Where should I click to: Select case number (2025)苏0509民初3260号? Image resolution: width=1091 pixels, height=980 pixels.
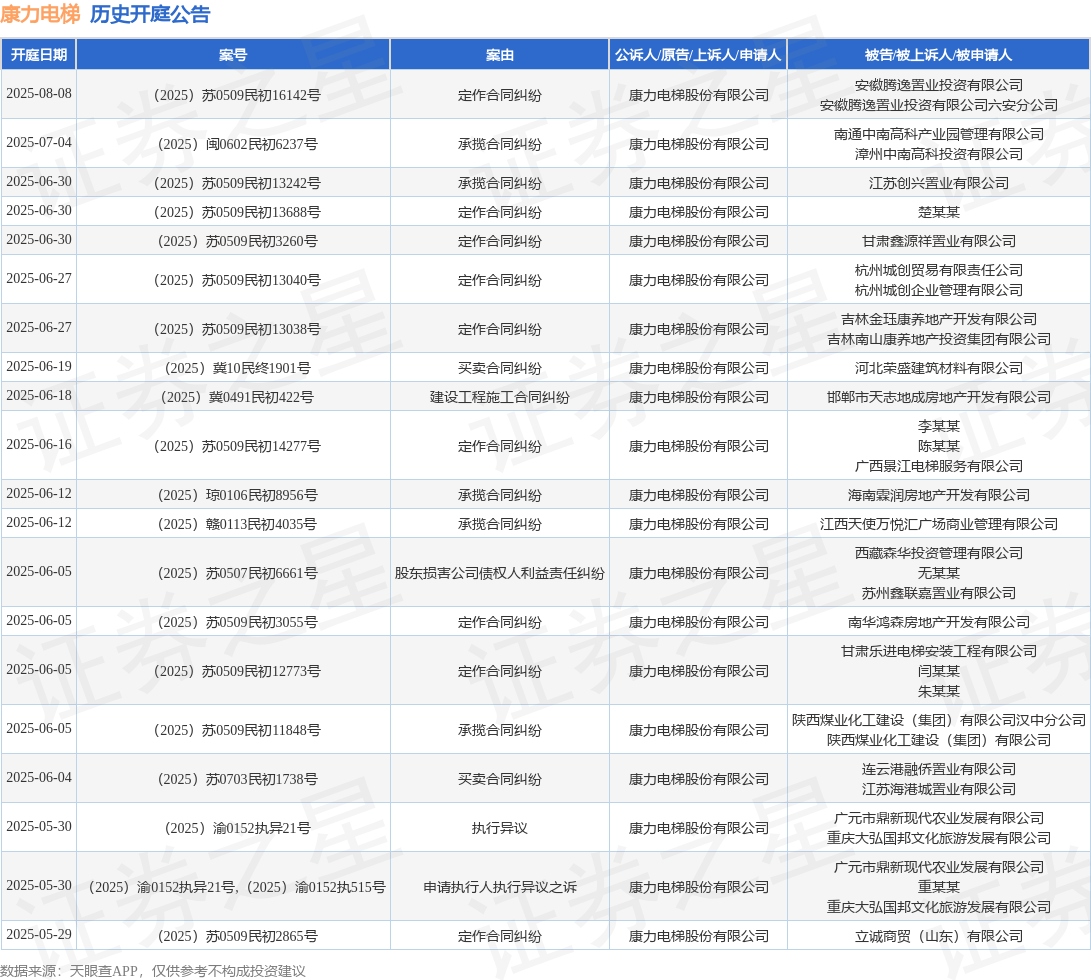[x=237, y=242]
